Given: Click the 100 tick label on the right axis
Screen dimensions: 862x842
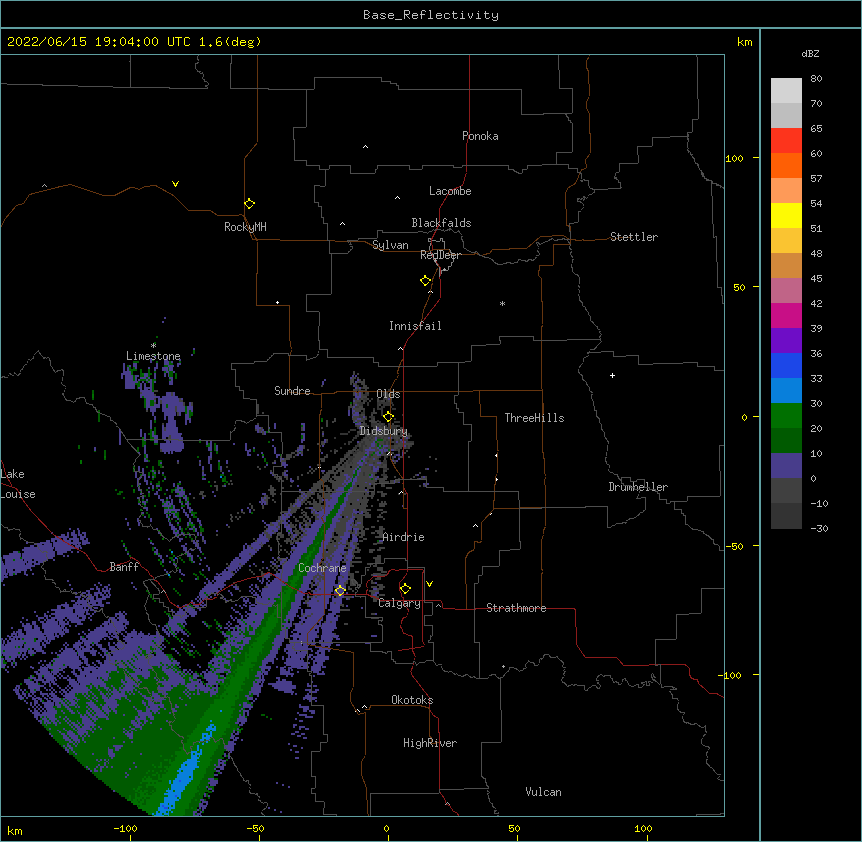Looking at the screenshot, I should pos(734,158).
